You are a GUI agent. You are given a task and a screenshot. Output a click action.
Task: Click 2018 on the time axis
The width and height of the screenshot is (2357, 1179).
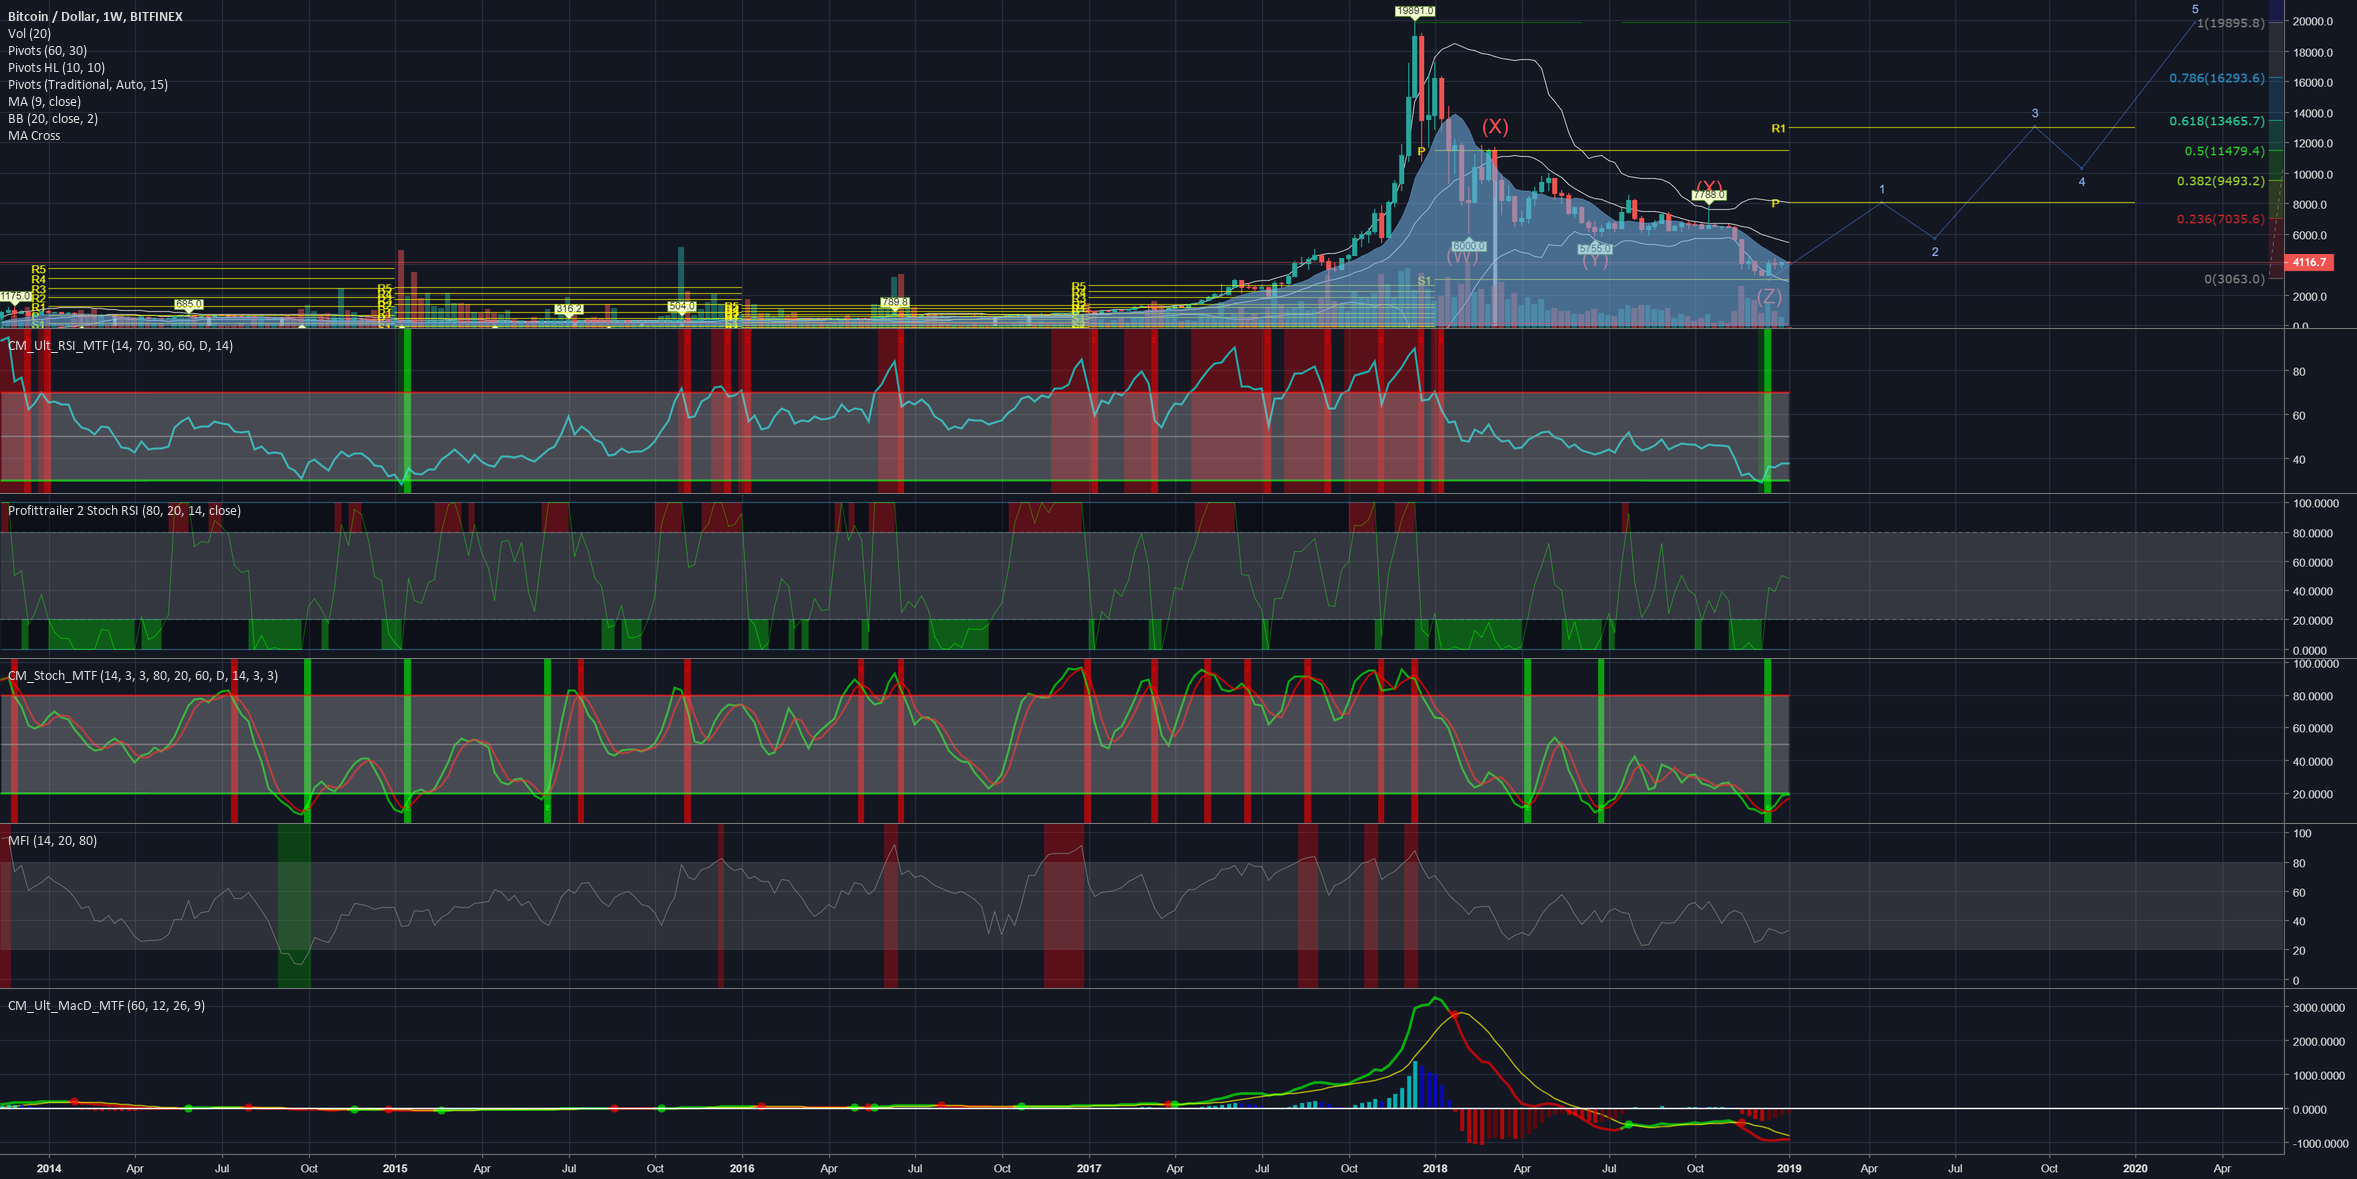point(1434,1167)
